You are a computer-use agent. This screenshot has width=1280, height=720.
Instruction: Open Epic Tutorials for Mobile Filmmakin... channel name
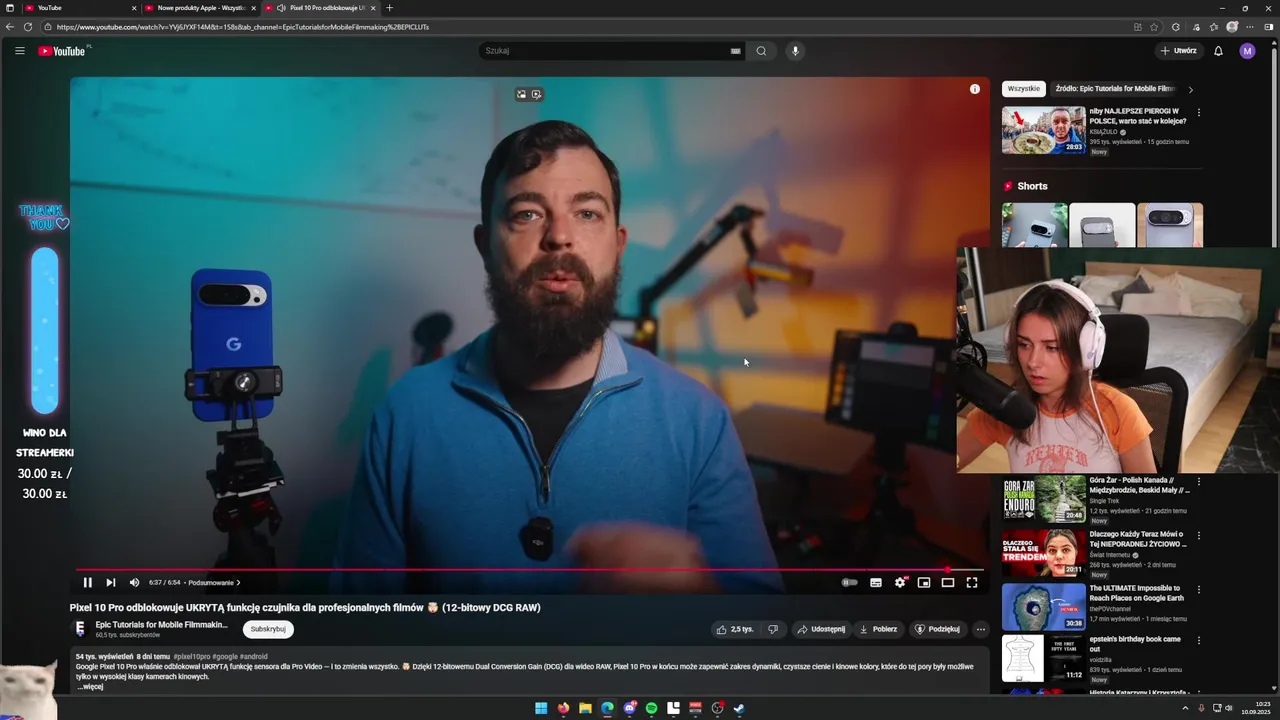162,625
